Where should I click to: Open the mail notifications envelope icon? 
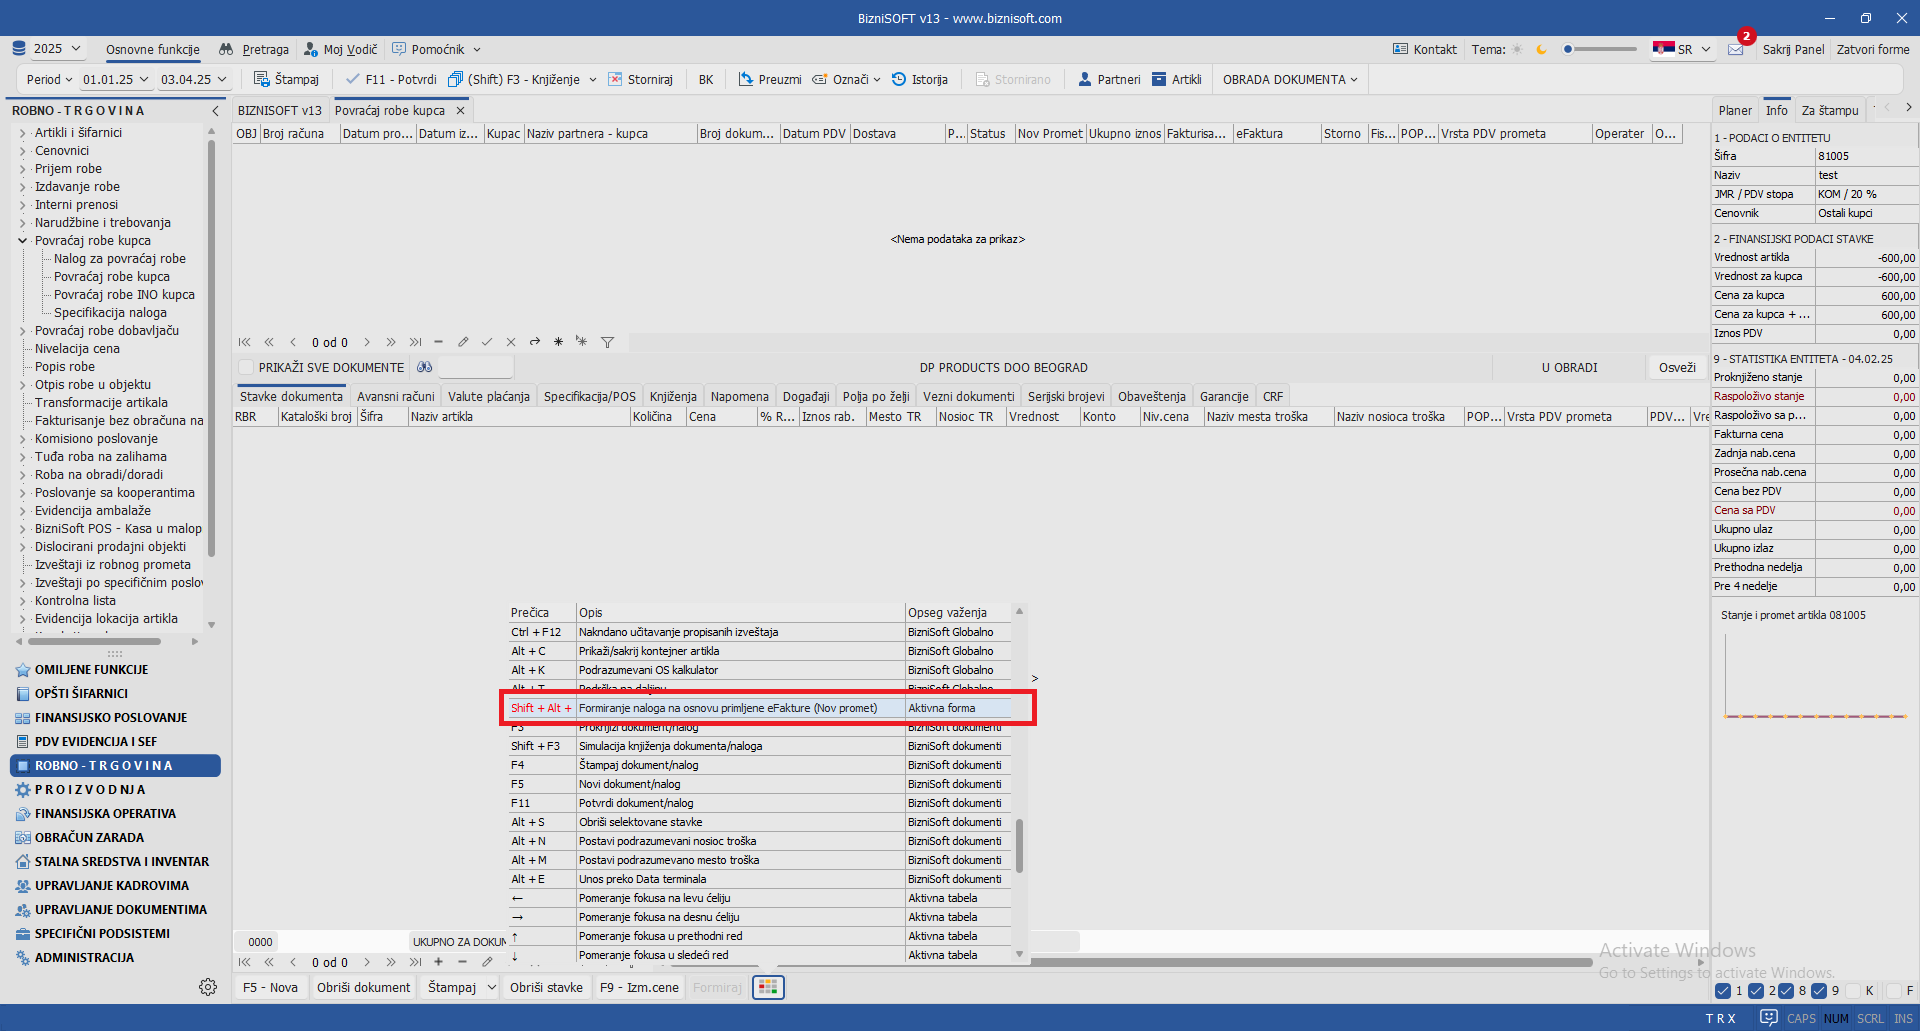click(1736, 49)
